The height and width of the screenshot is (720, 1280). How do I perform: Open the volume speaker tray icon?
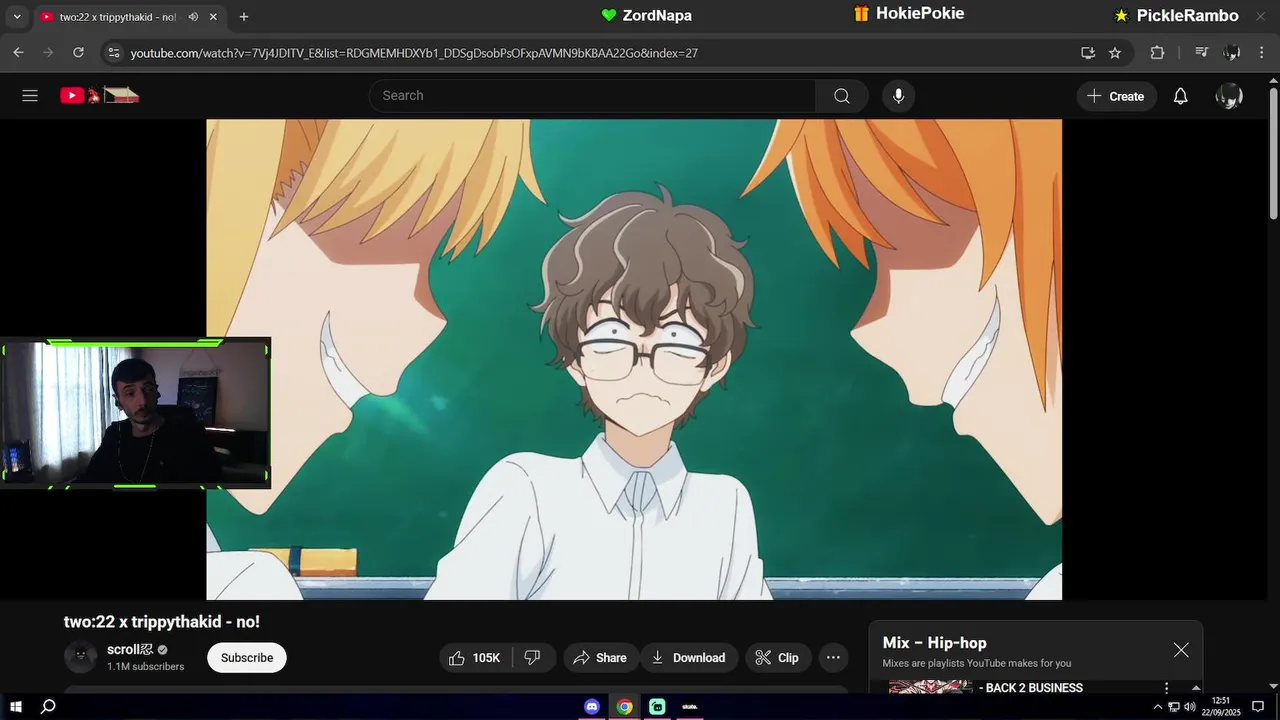(x=1190, y=707)
